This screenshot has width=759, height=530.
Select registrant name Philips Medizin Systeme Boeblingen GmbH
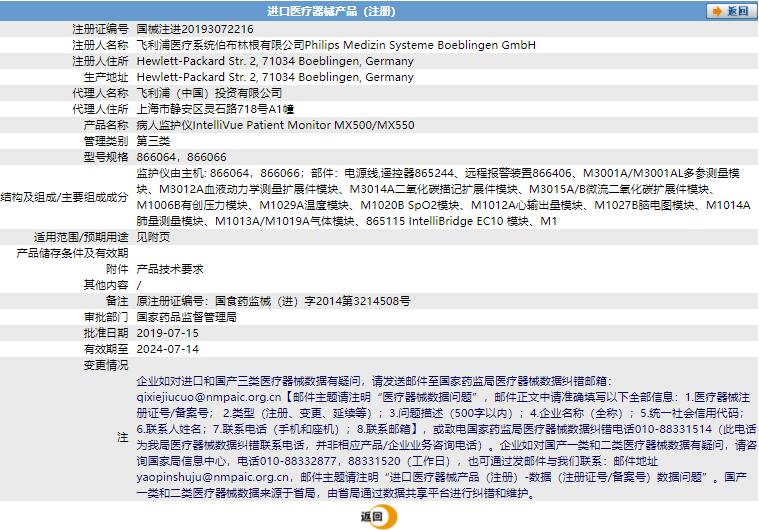(420, 45)
